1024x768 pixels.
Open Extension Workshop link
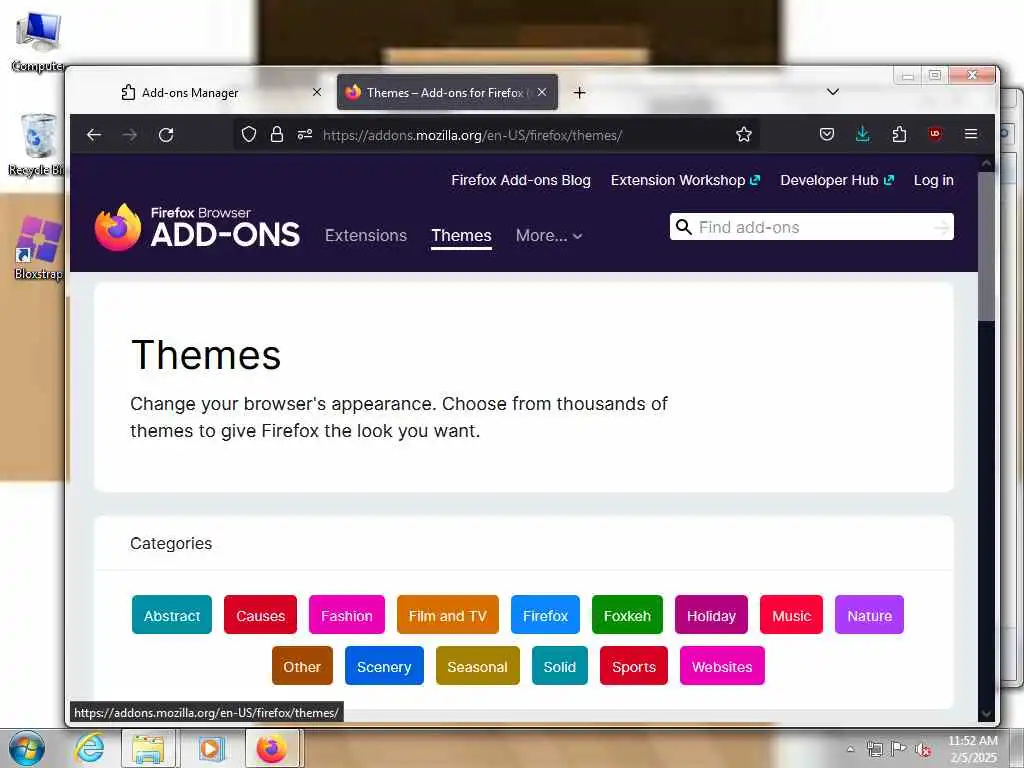(x=685, y=180)
